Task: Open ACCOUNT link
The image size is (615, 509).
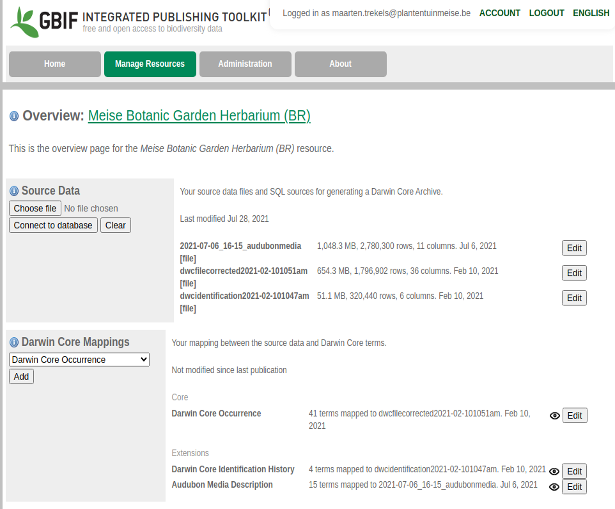Action: [x=499, y=13]
